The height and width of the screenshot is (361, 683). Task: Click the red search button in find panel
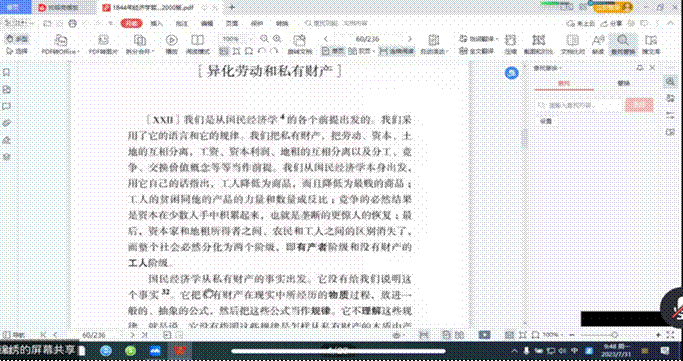tap(639, 105)
